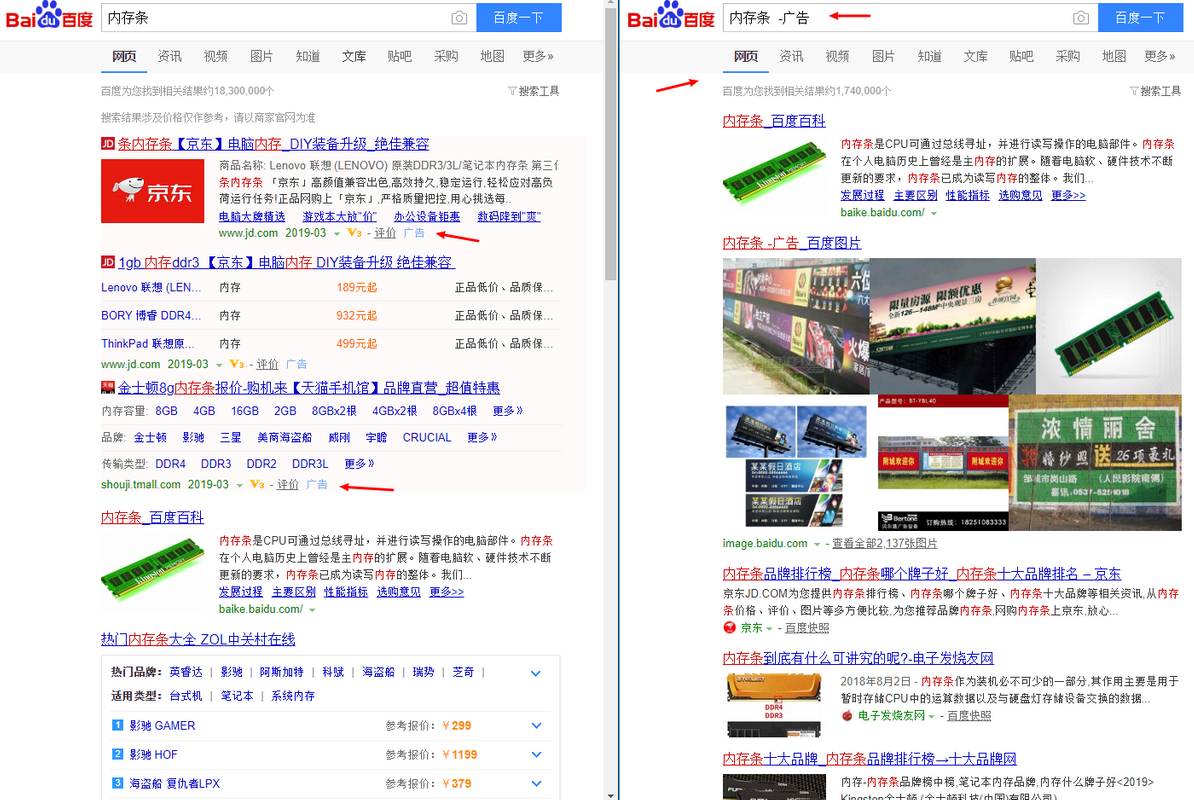
Task: Click the large 京东 logo image in first ad
Action: point(153,192)
